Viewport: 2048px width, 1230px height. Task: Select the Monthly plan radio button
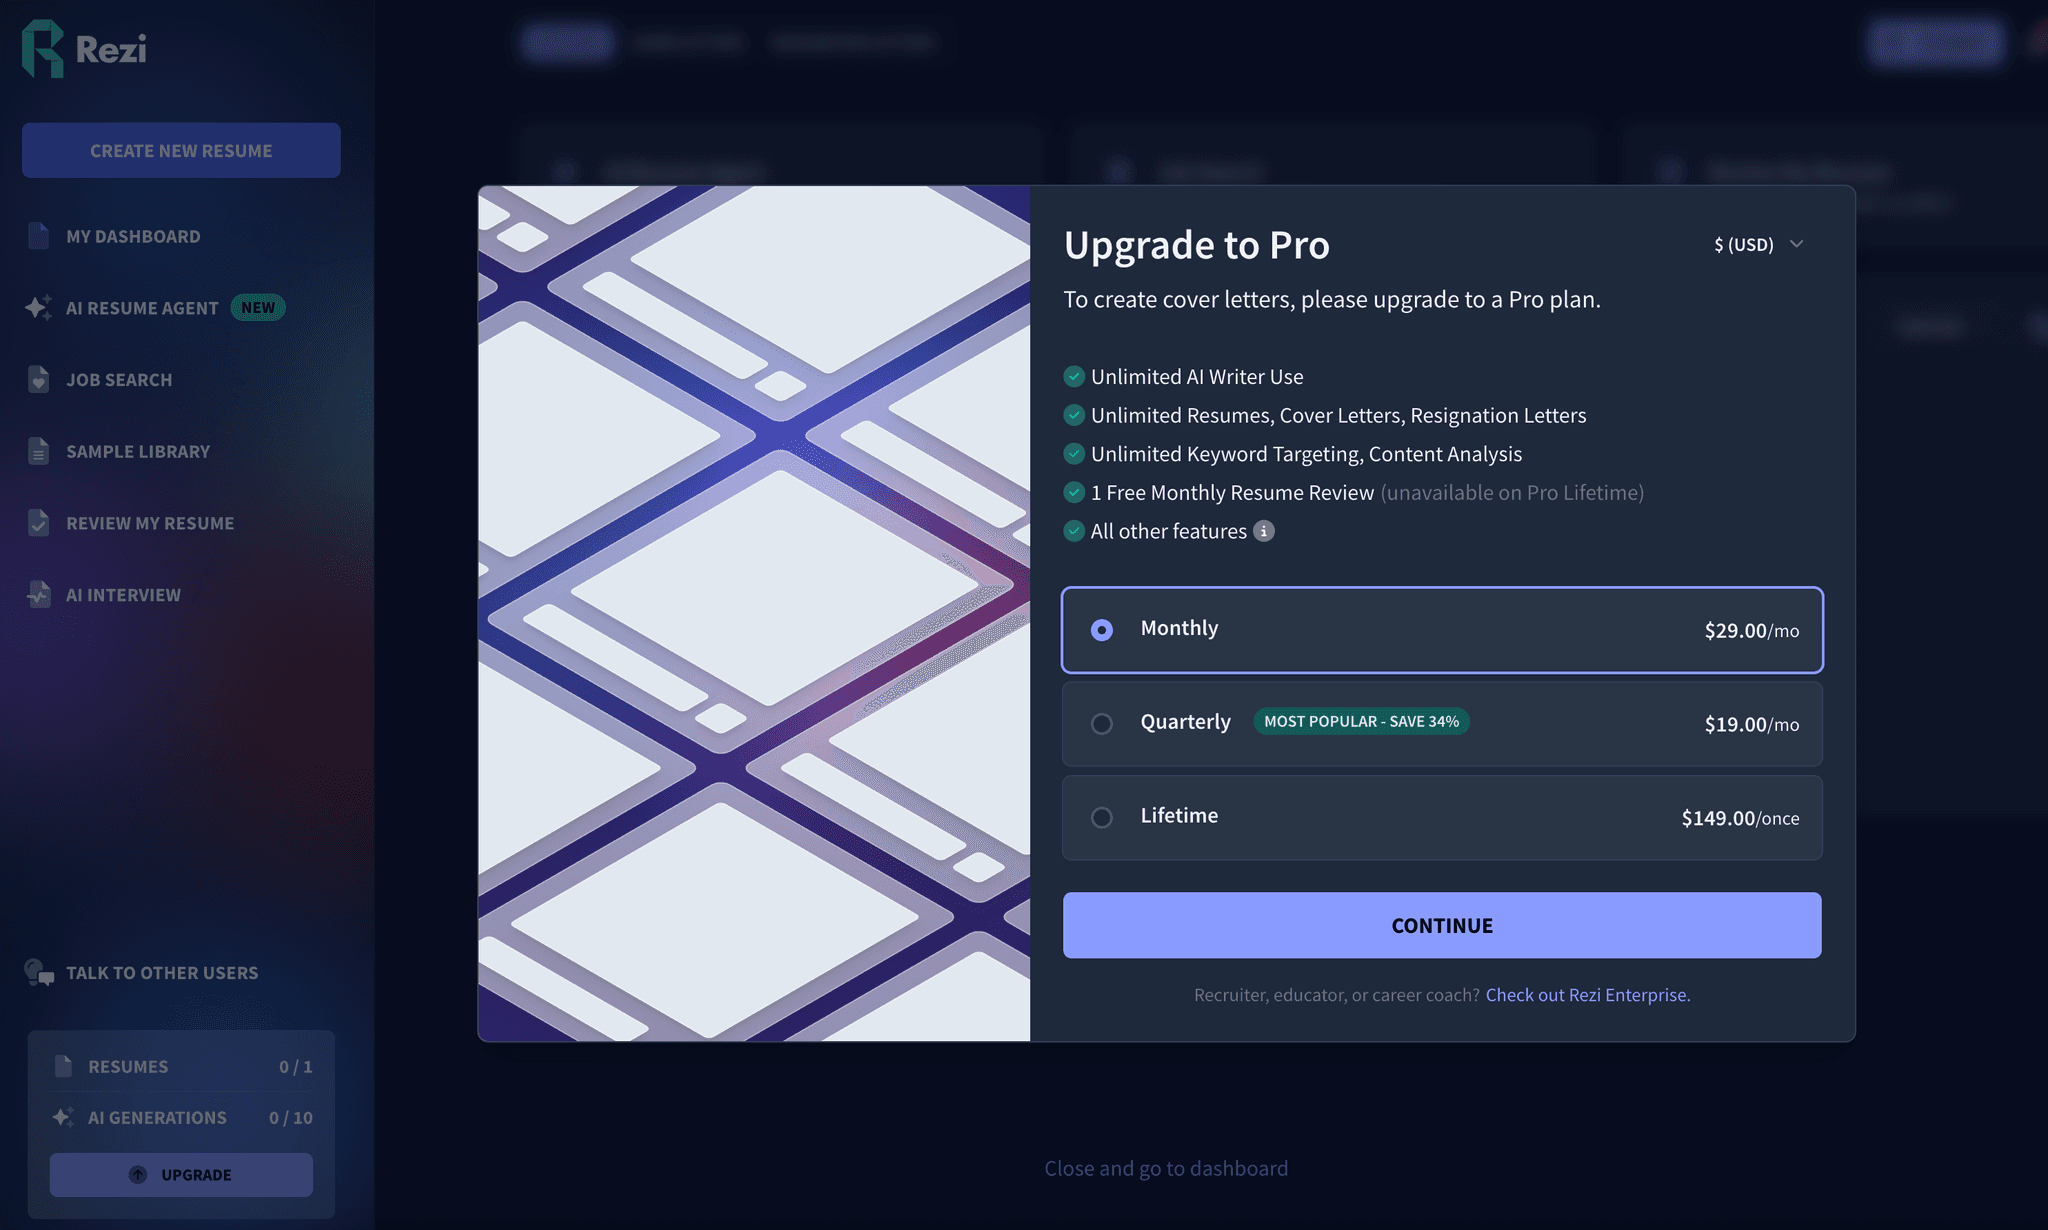coord(1101,630)
